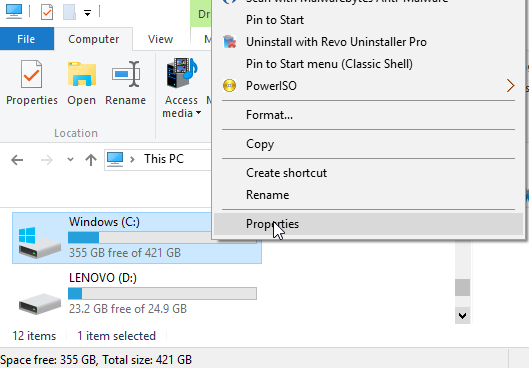
Task: Click the scrollbar down arrow
Action: click(462, 316)
